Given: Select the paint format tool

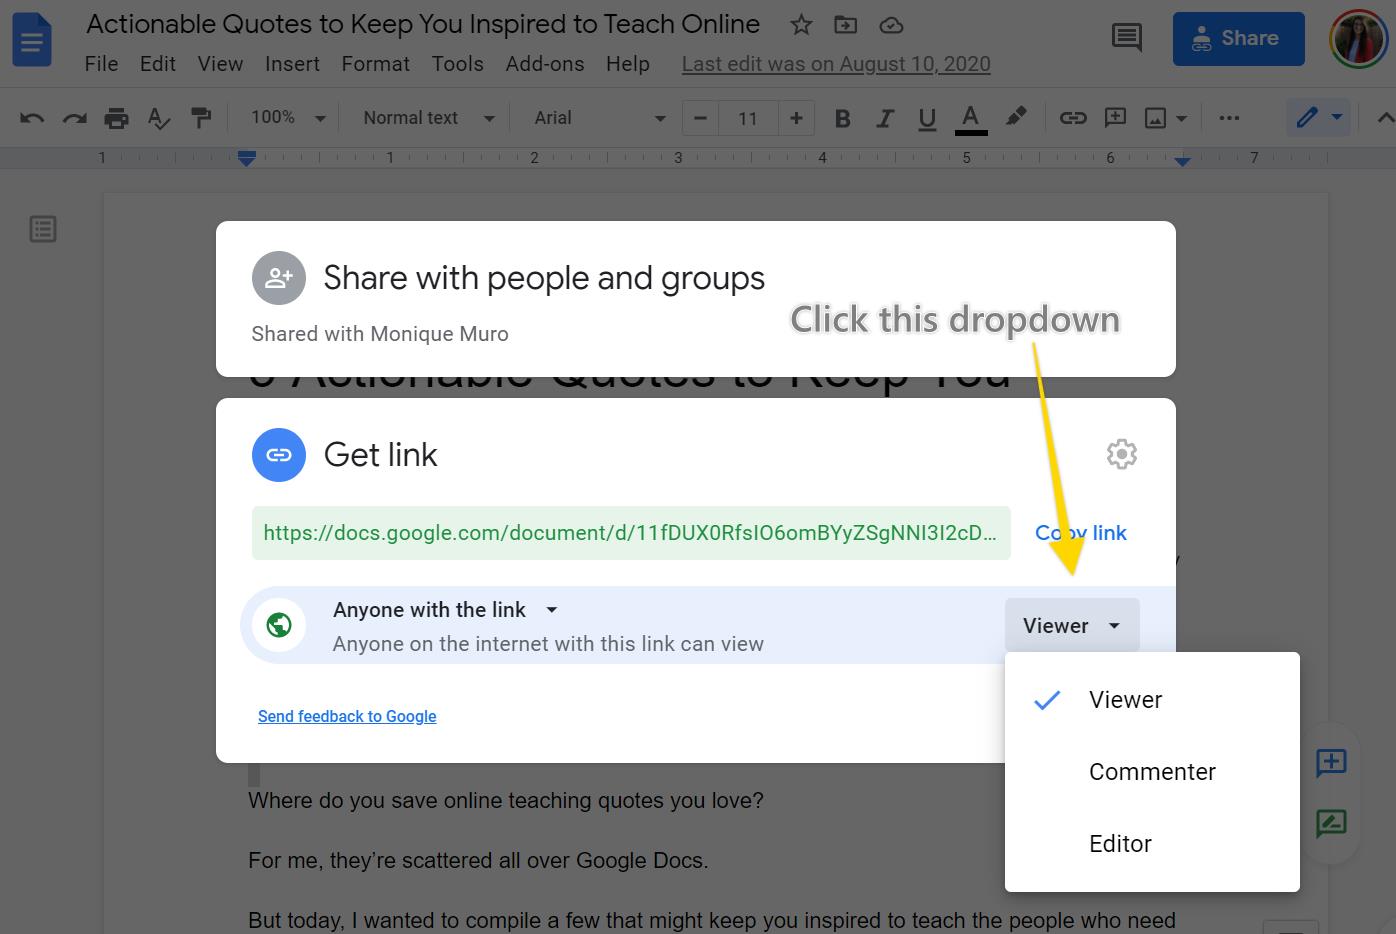Looking at the screenshot, I should [201, 118].
